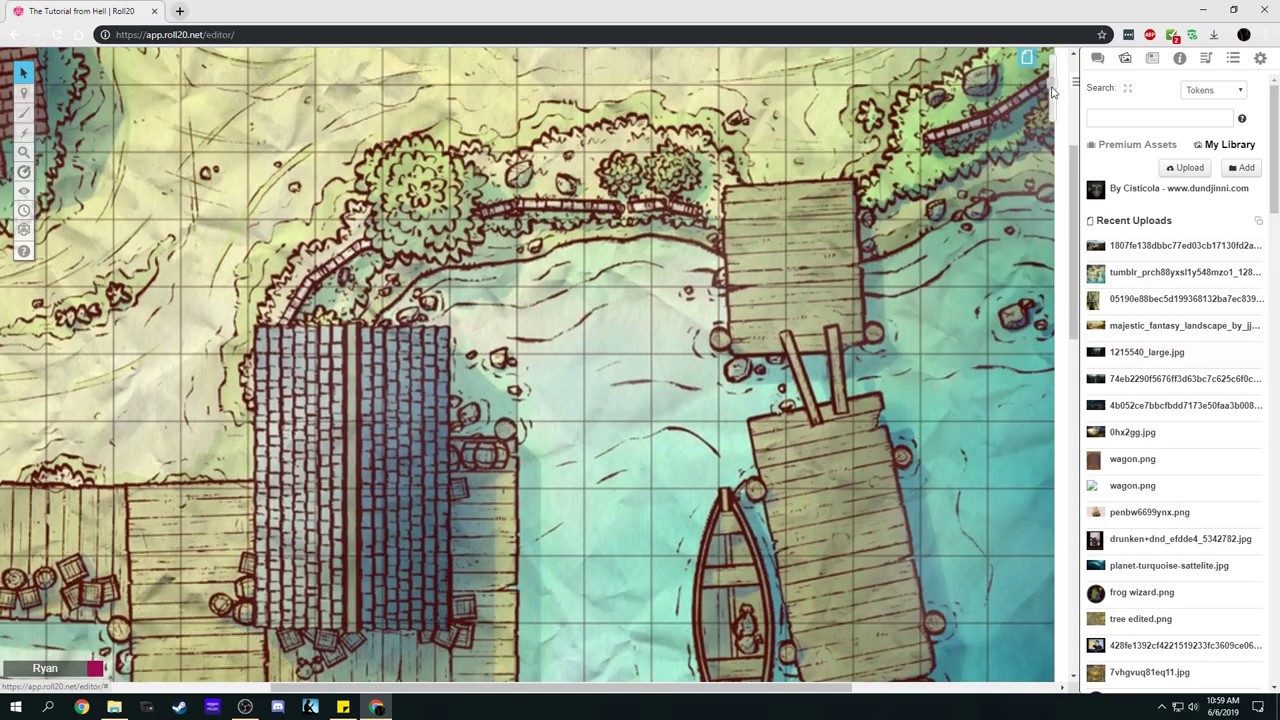Select the eye Fog of War tool

coord(23,191)
